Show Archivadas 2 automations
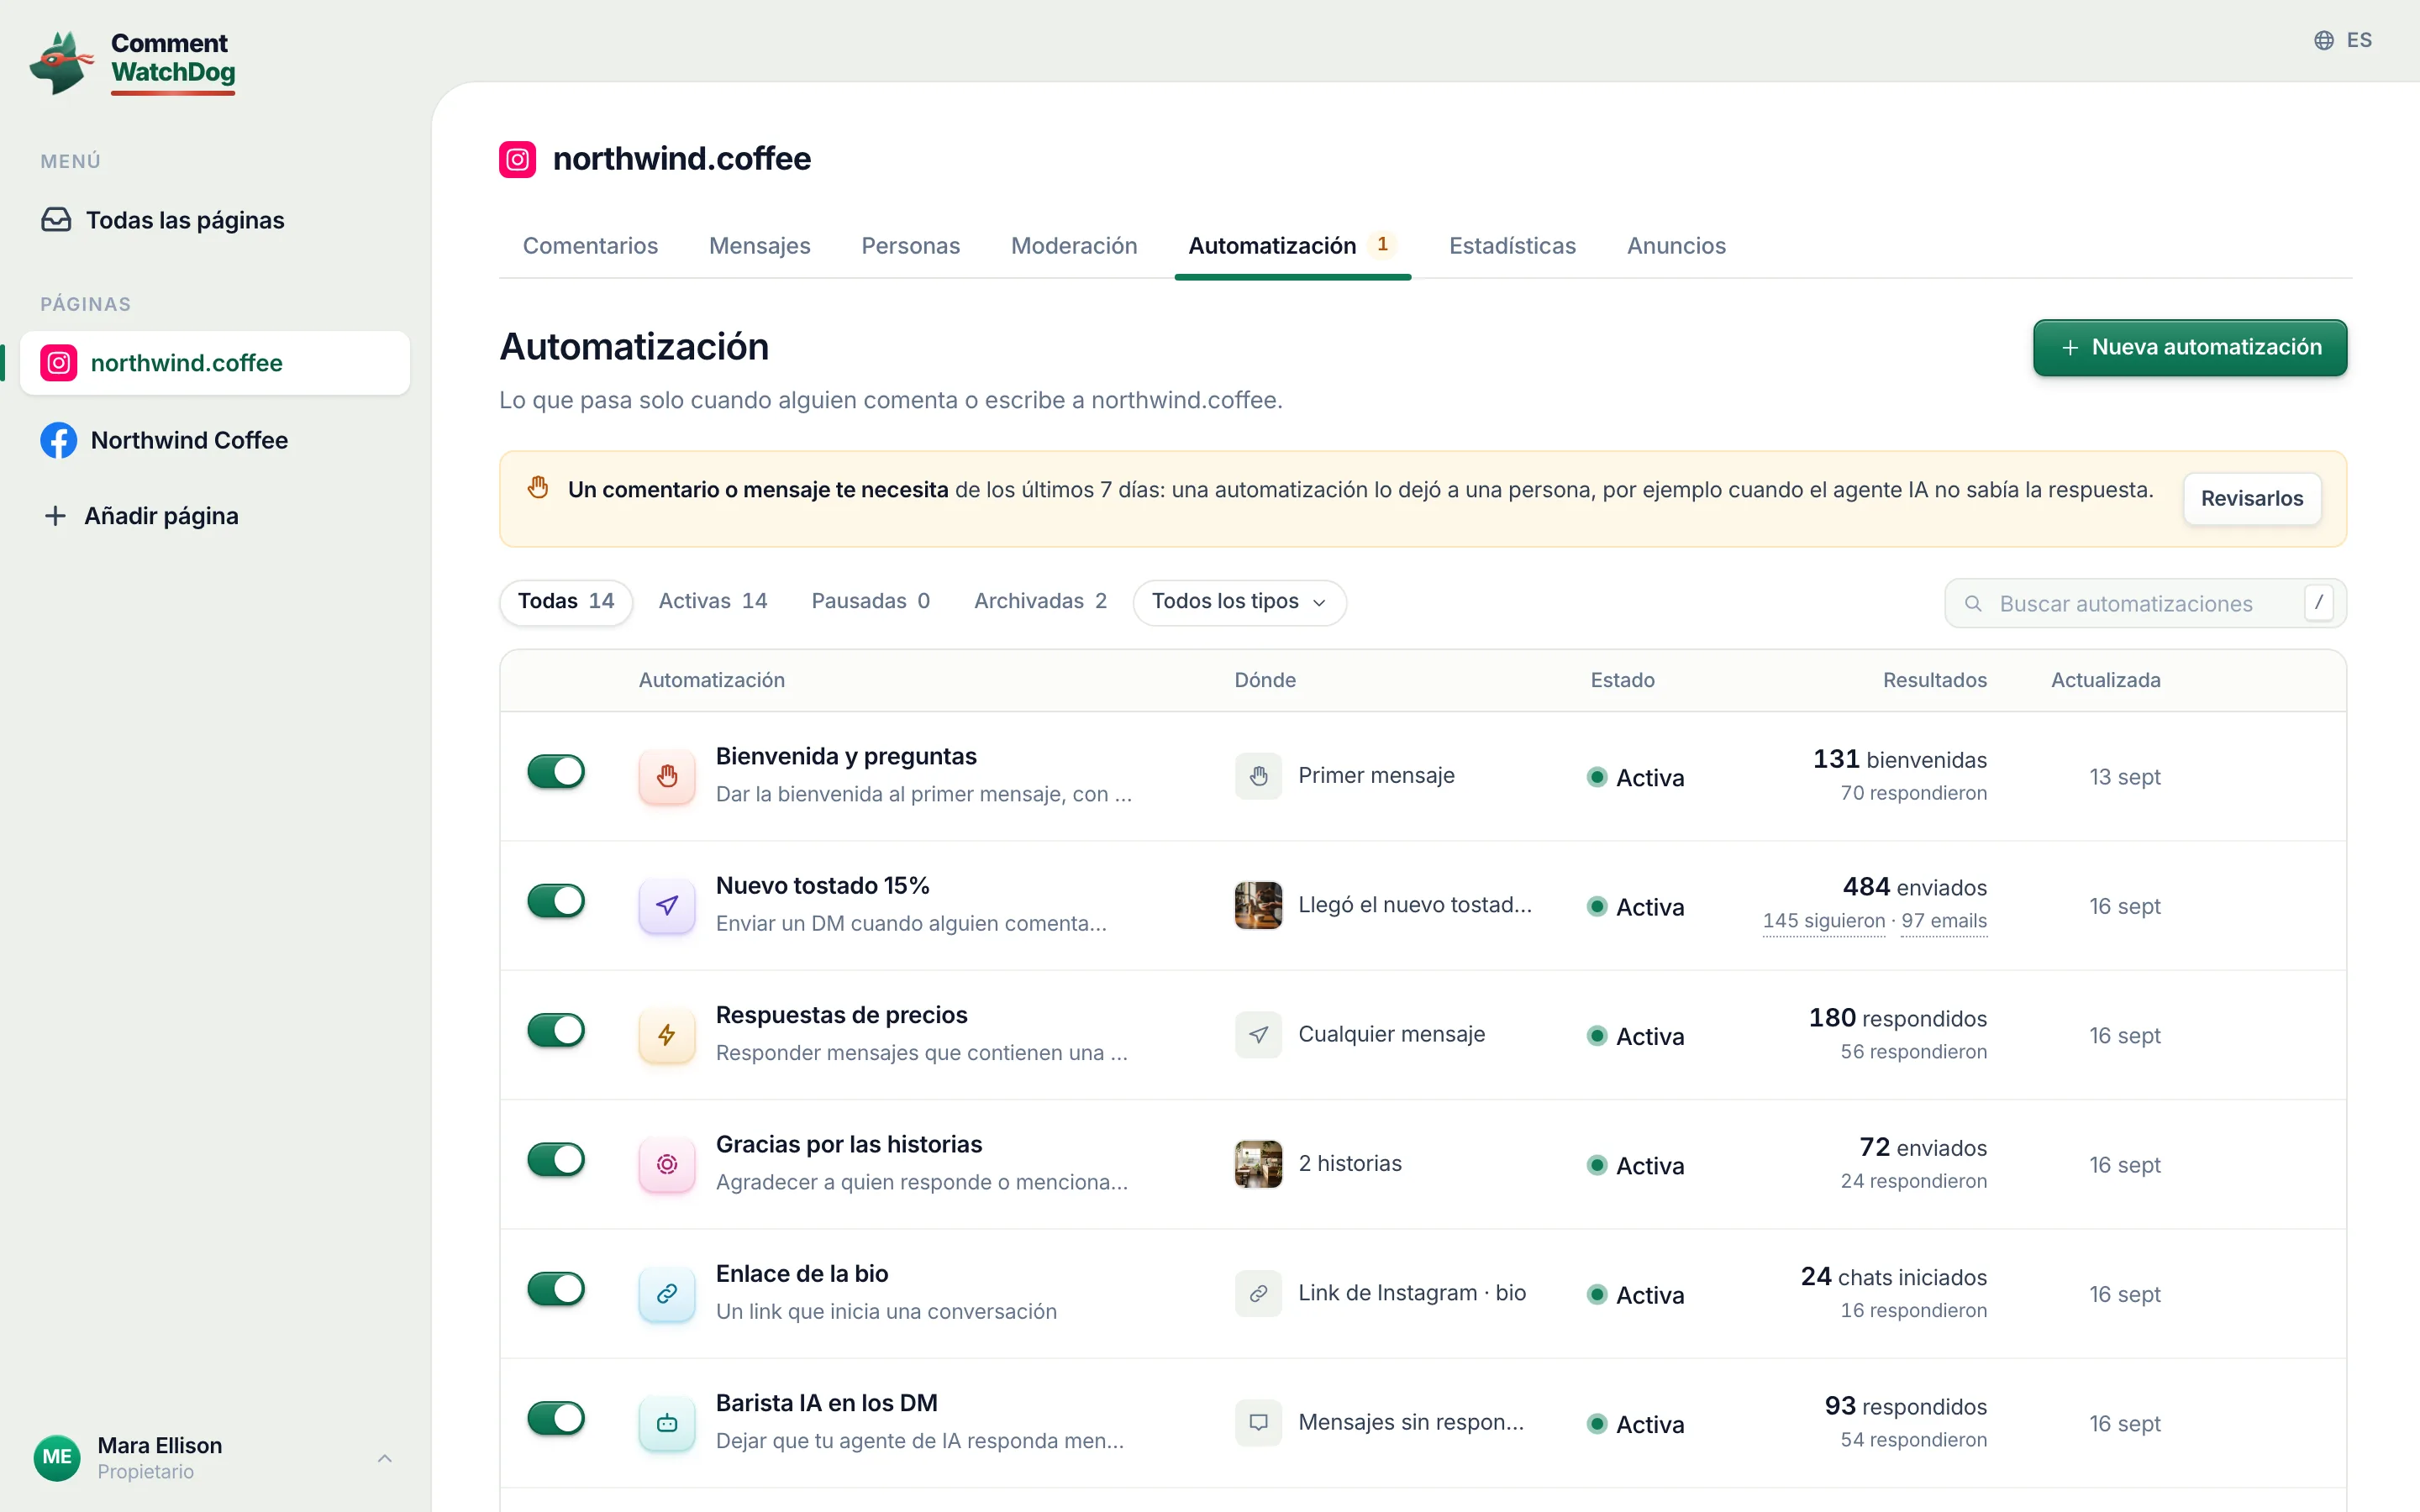 (x=1040, y=601)
